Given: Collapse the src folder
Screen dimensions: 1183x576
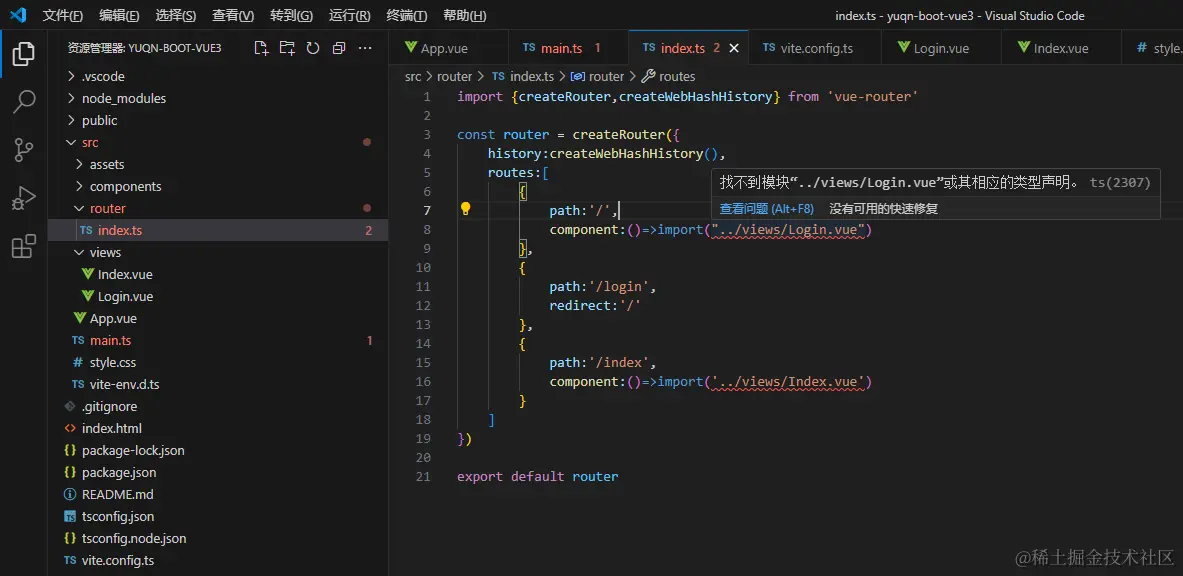Looking at the screenshot, I should [x=218, y=142].
